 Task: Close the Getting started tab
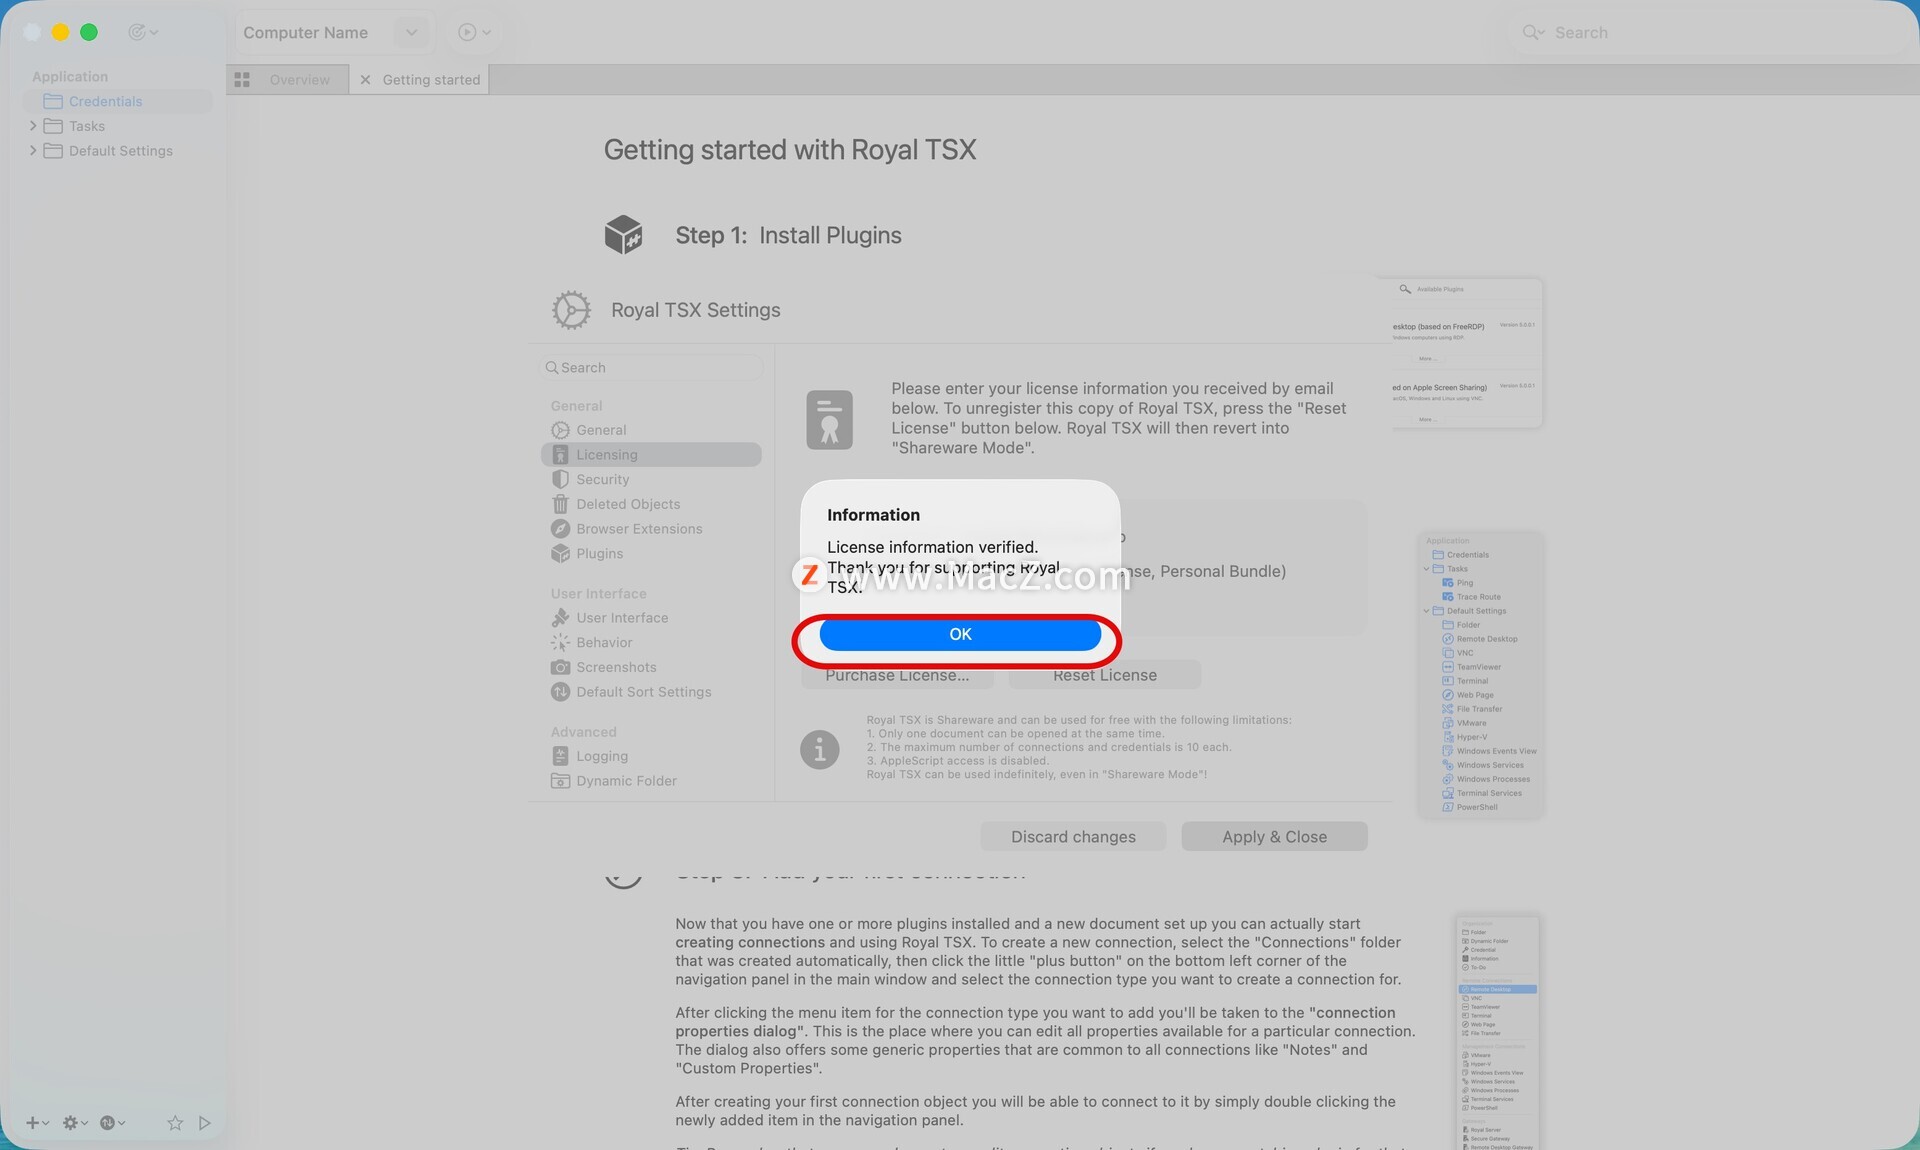point(365,80)
